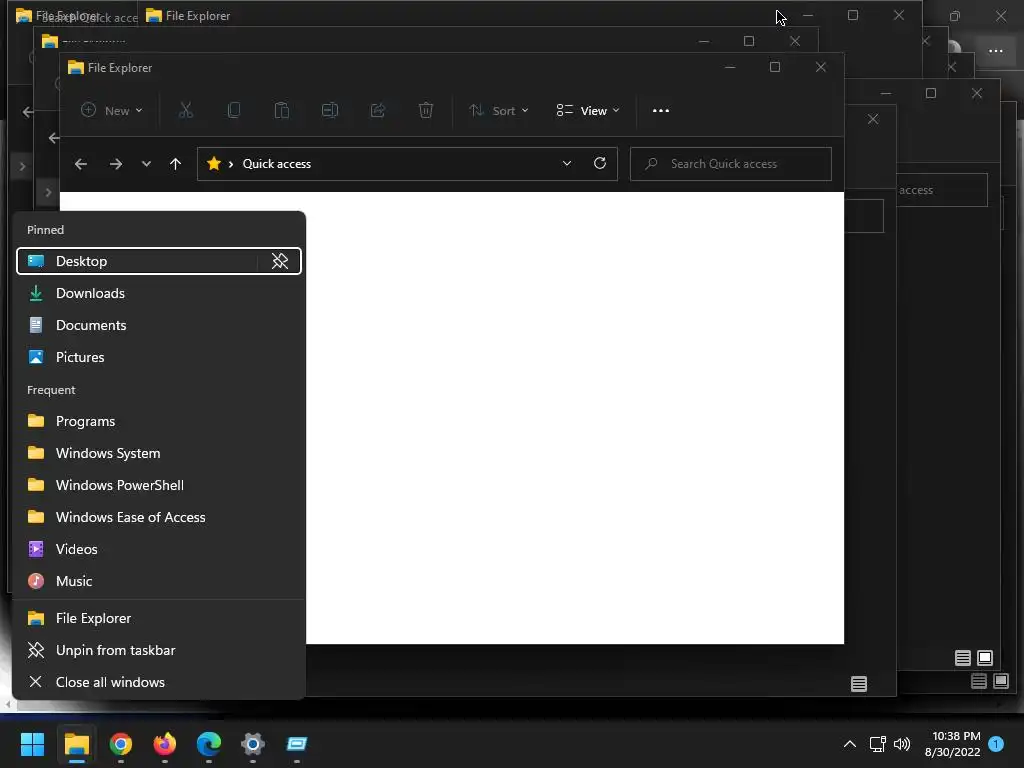Click the Copy icon in toolbar
Viewport: 1024px width, 768px height.
pyautogui.click(x=234, y=110)
